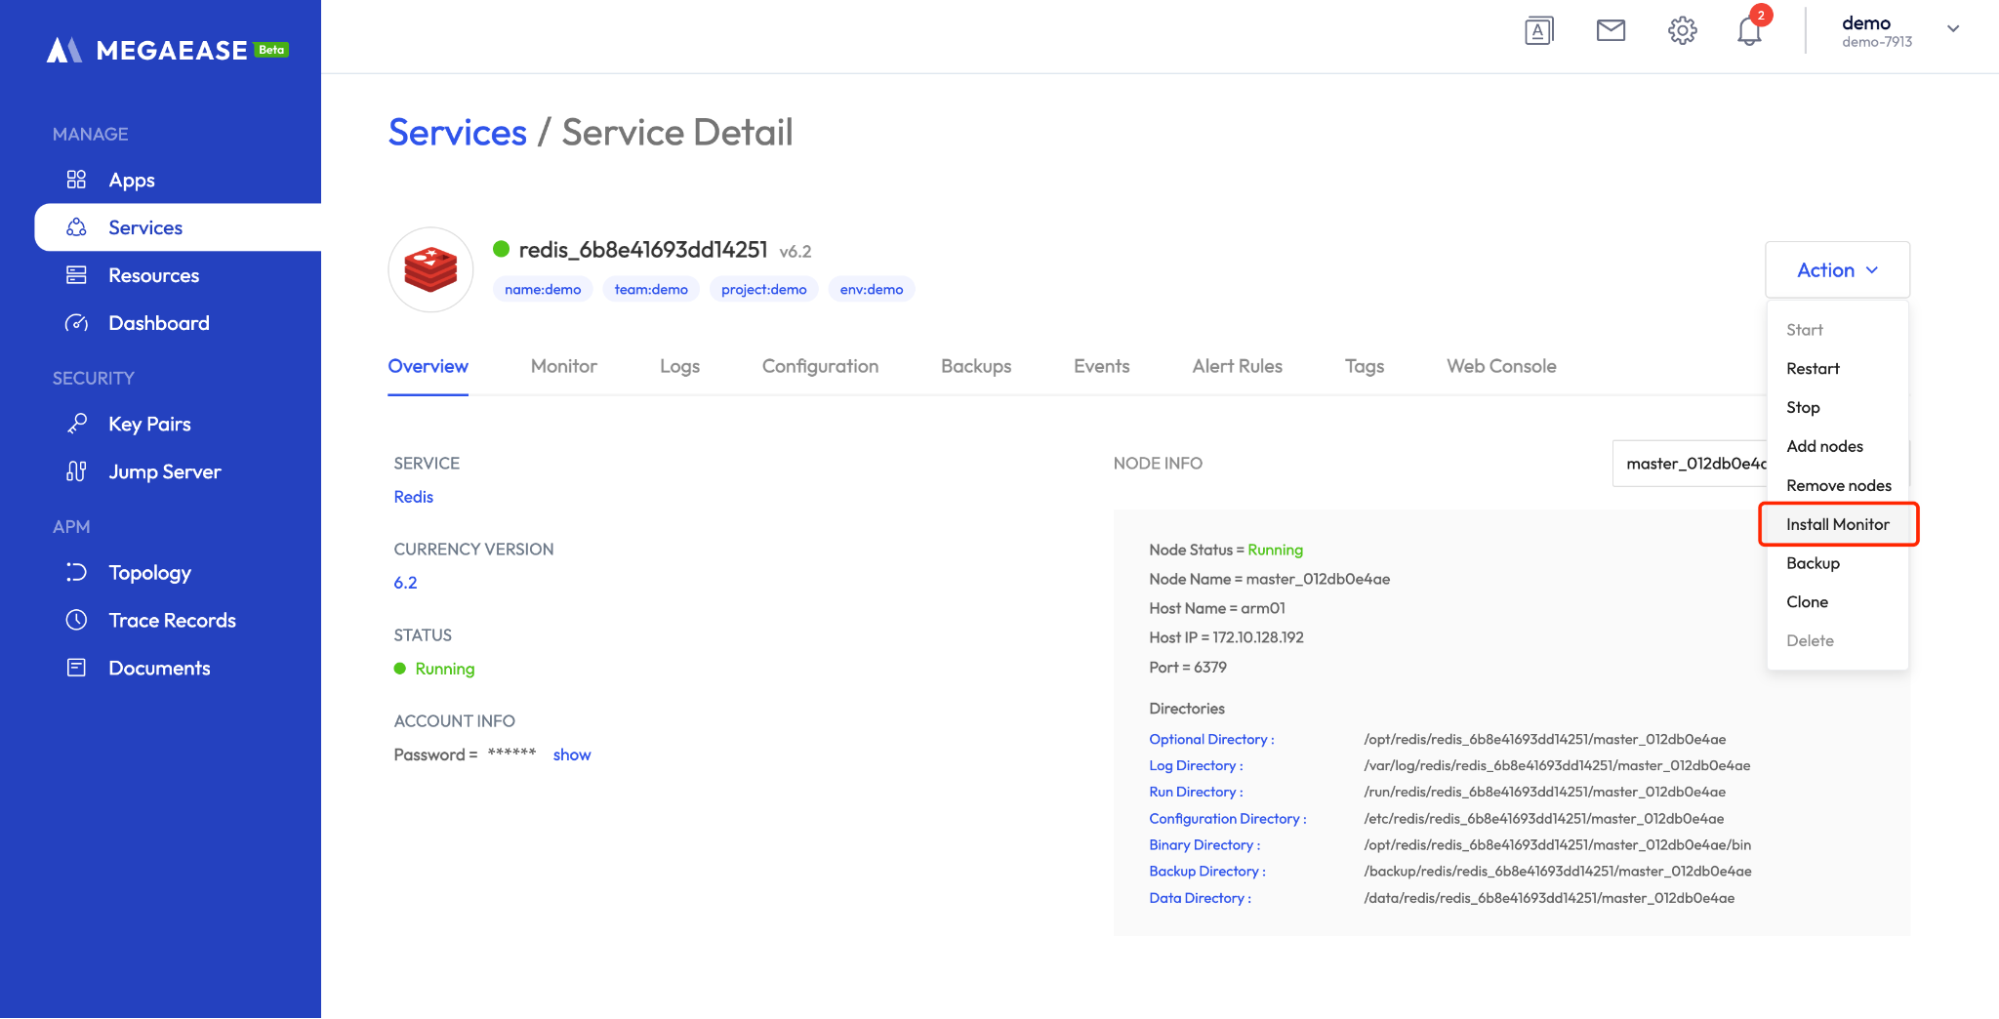Click the Configuration Directory link

(1227, 818)
